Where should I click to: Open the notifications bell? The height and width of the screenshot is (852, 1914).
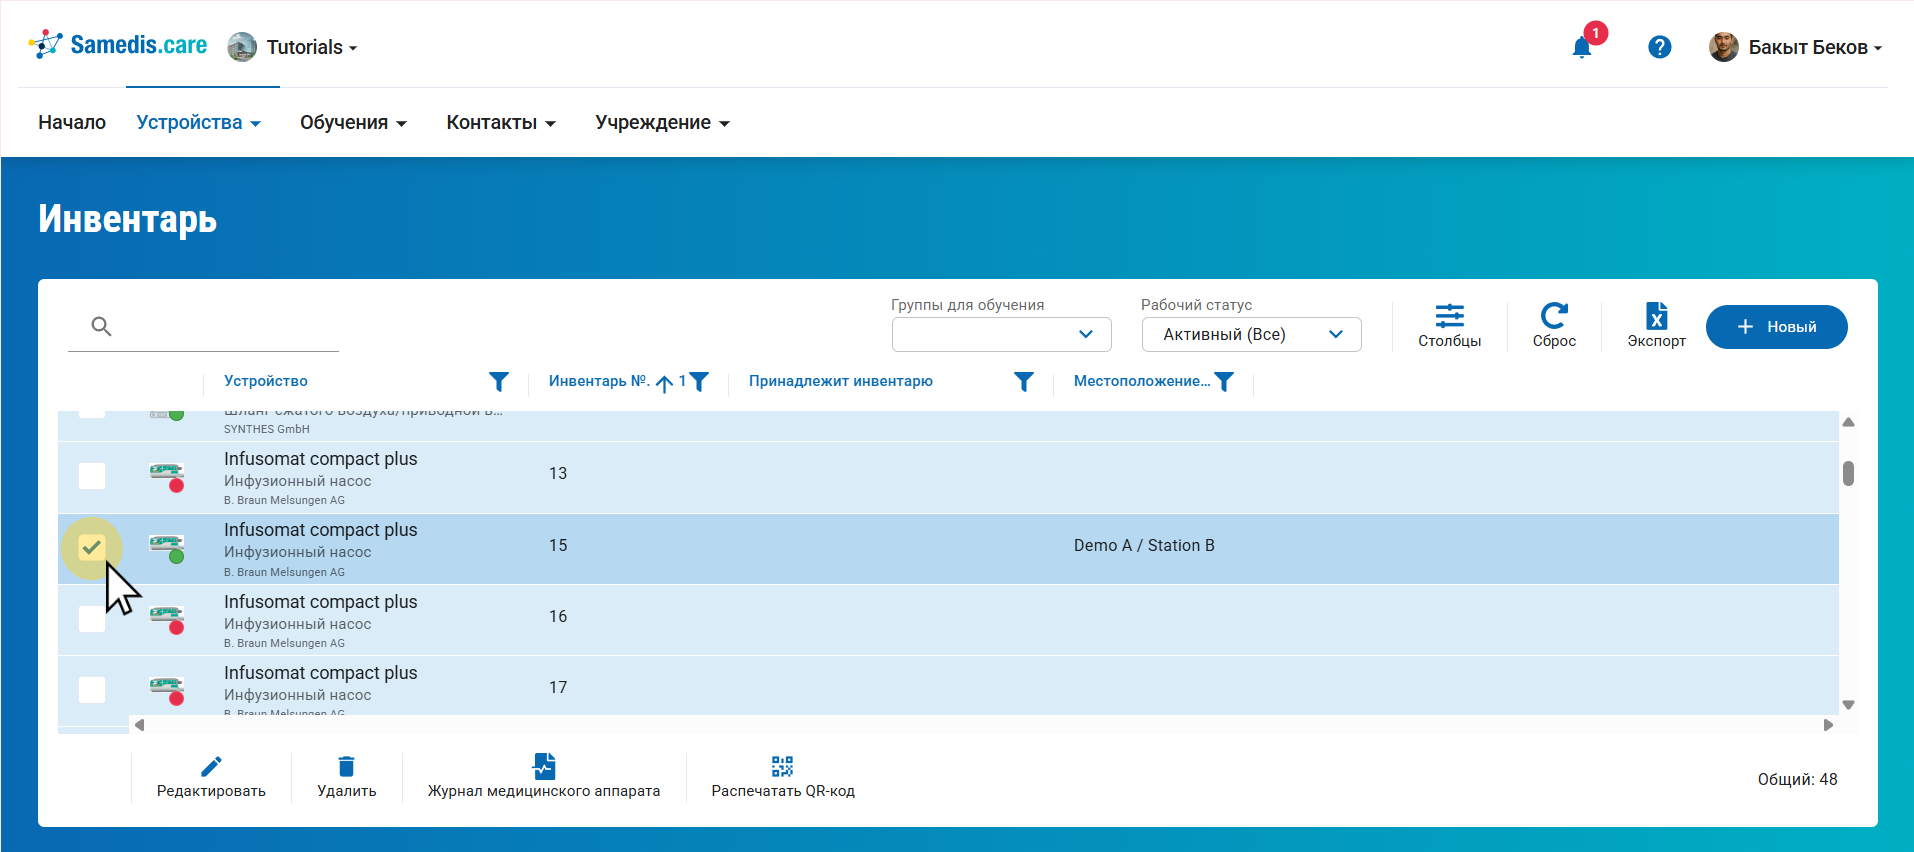(1581, 47)
